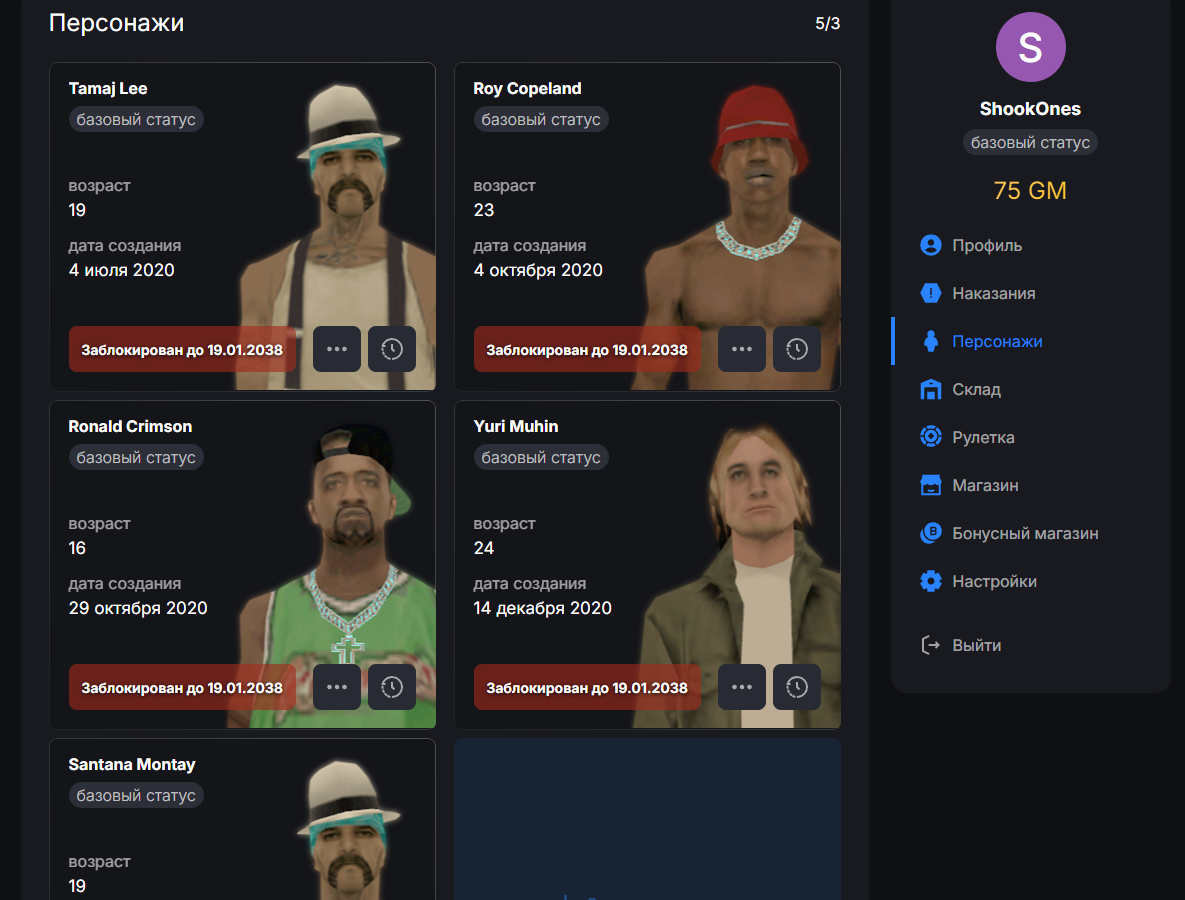Click Заблокирован badge on Tamaj Lee
Viewport: 1185px width, 900px height.
182,349
